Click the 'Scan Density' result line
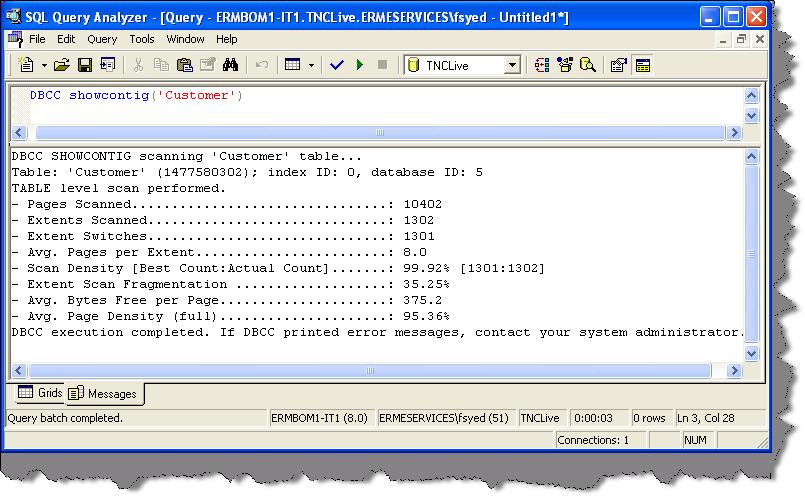805x496 pixels. click(278, 269)
